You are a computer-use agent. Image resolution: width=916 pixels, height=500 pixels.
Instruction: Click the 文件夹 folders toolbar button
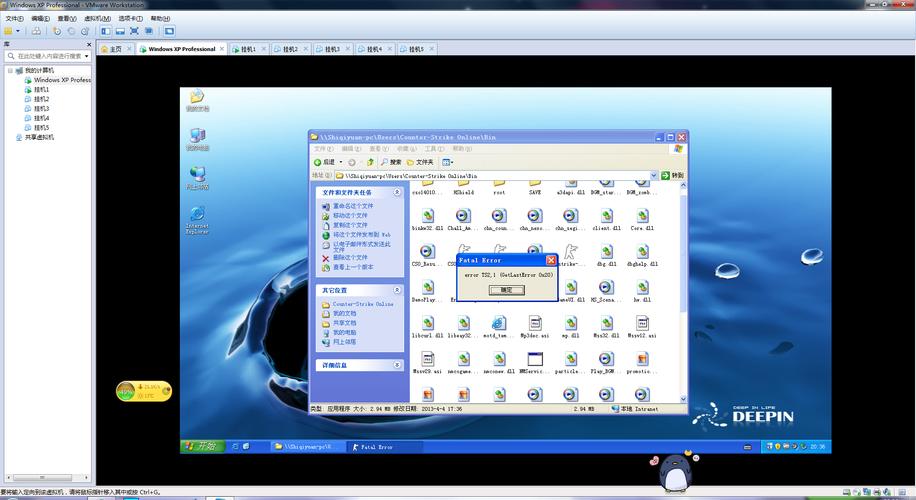tap(420, 162)
